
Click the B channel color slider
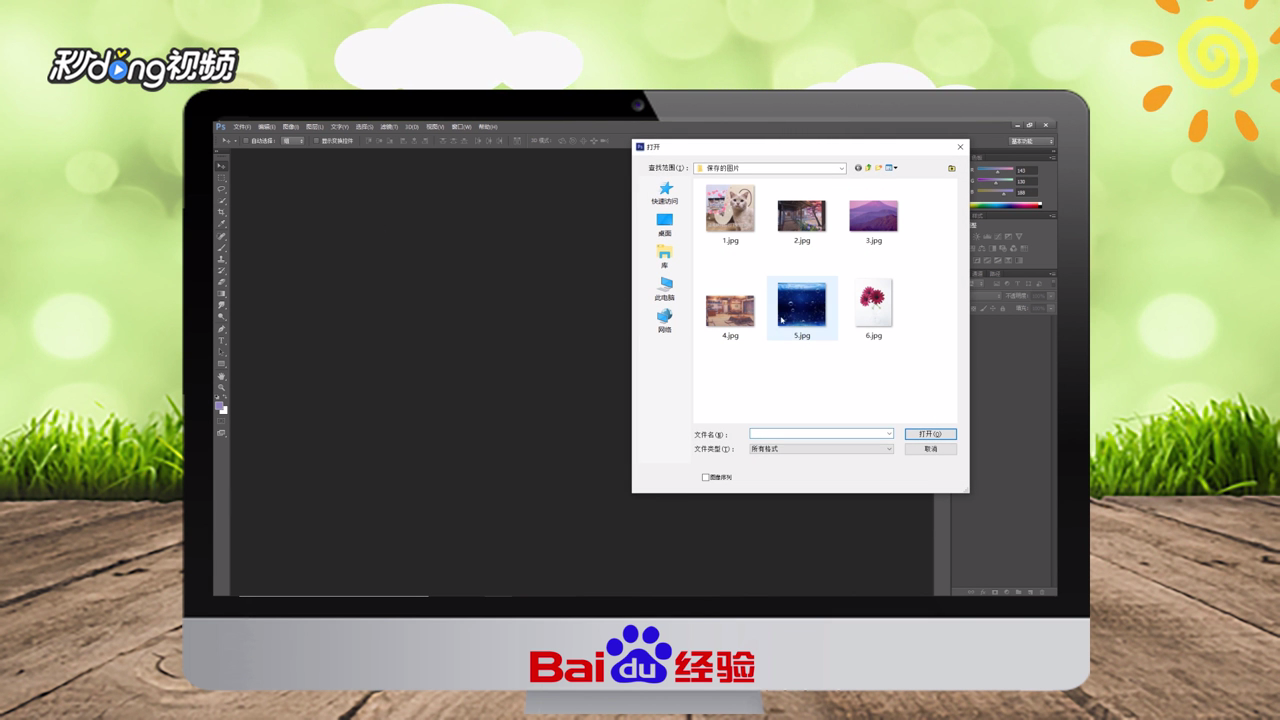pyautogui.click(x=995, y=191)
